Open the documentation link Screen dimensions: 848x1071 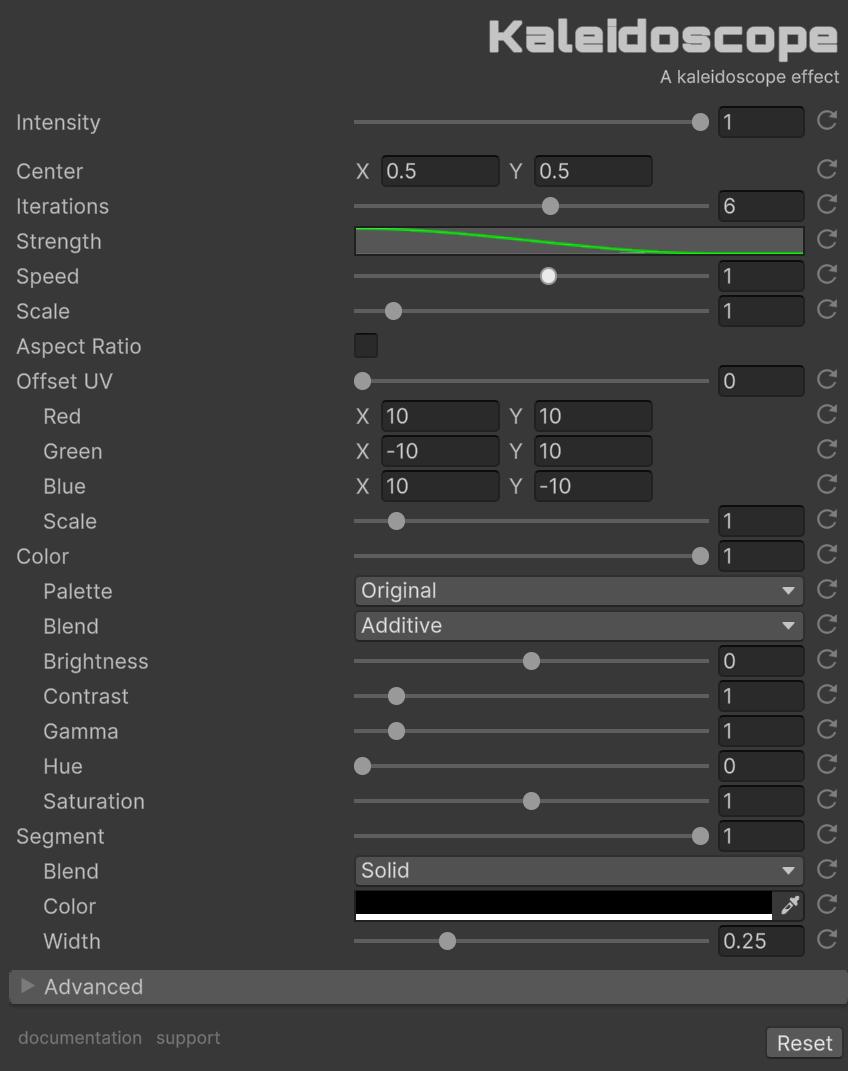[x=80, y=1038]
